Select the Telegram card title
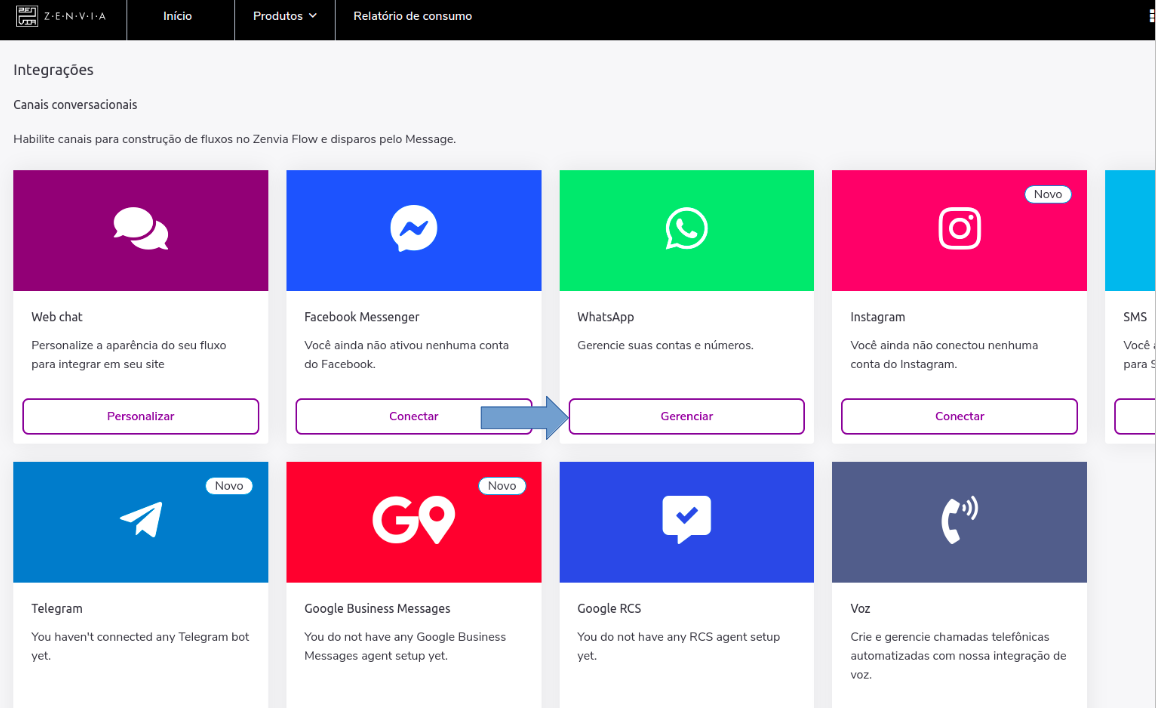 click(x=57, y=609)
